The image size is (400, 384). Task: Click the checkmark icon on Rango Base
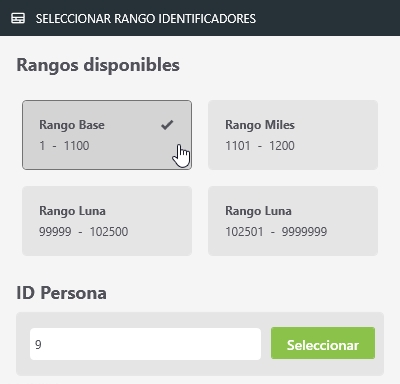click(x=167, y=125)
